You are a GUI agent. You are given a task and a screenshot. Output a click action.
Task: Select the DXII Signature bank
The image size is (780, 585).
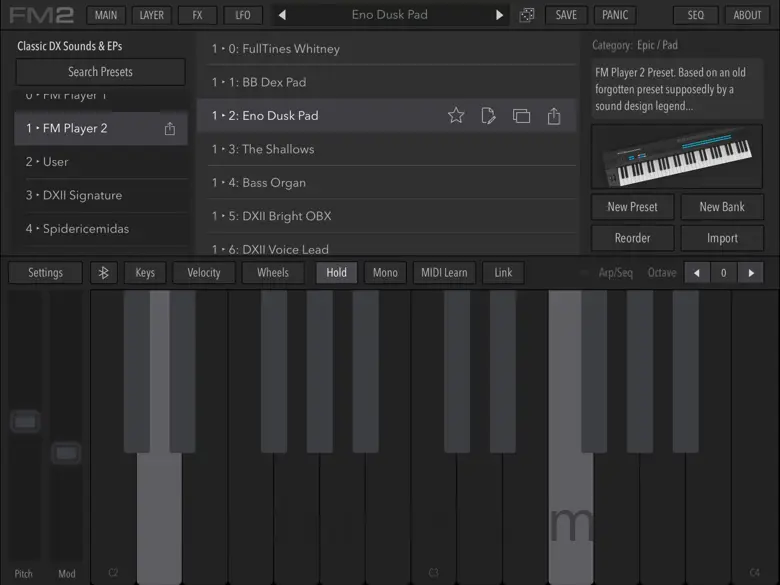101,195
